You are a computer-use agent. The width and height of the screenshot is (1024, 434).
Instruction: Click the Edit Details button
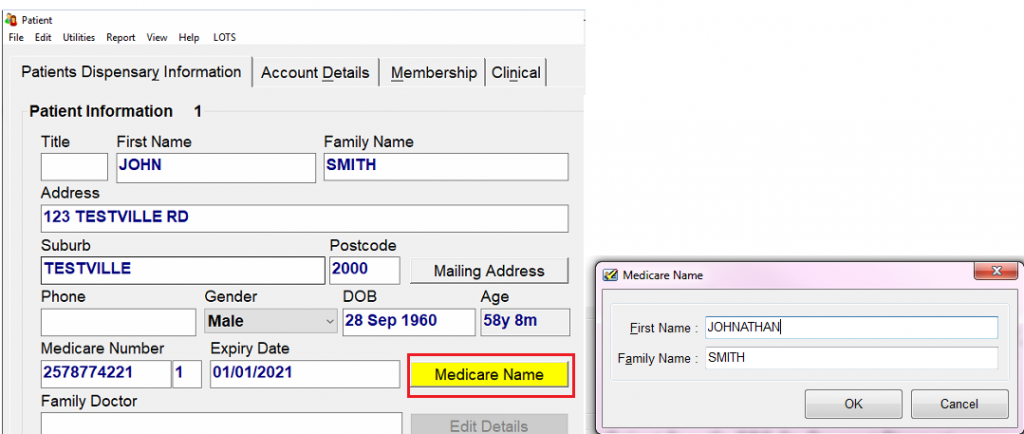click(x=489, y=426)
